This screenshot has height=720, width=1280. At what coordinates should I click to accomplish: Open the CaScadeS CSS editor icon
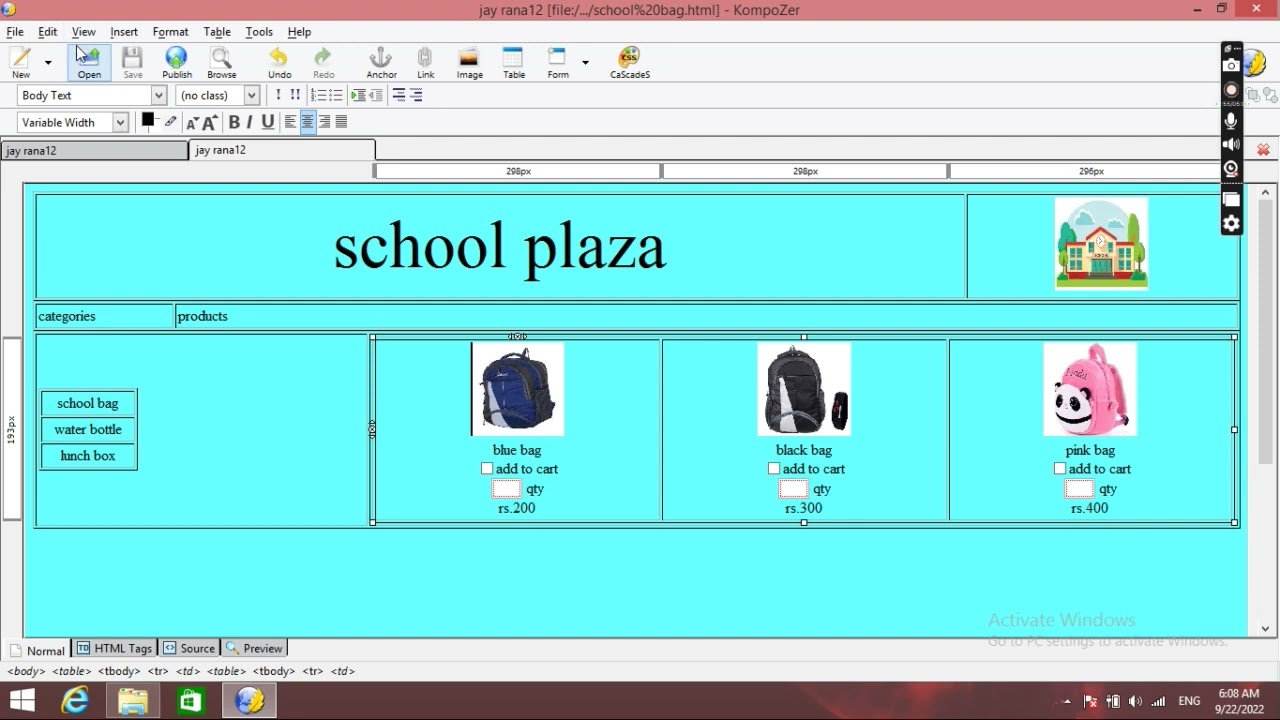tap(629, 62)
